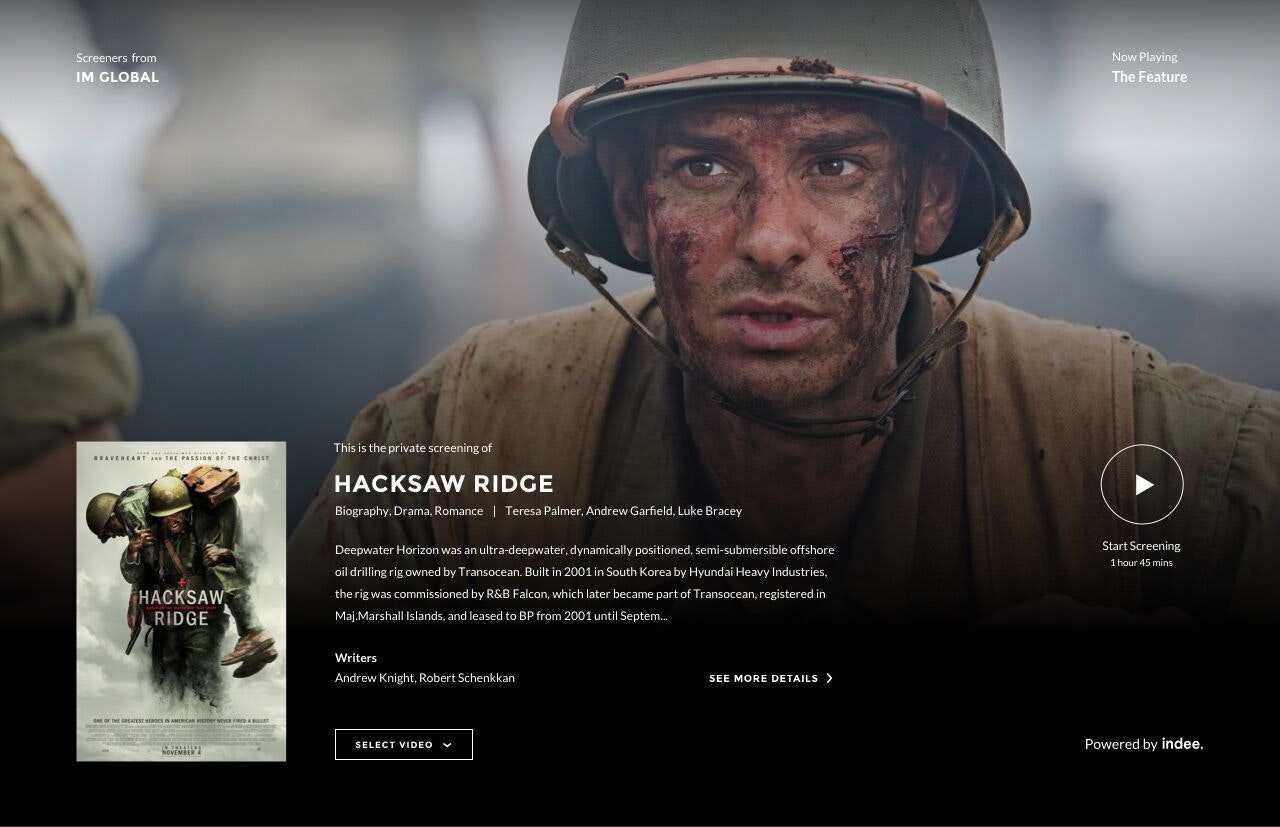The width and height of the screenshot is (1280, 827).
Task: Click the Hacksaw Ridge poster thumbnail
Action: [x=181, y=601]
